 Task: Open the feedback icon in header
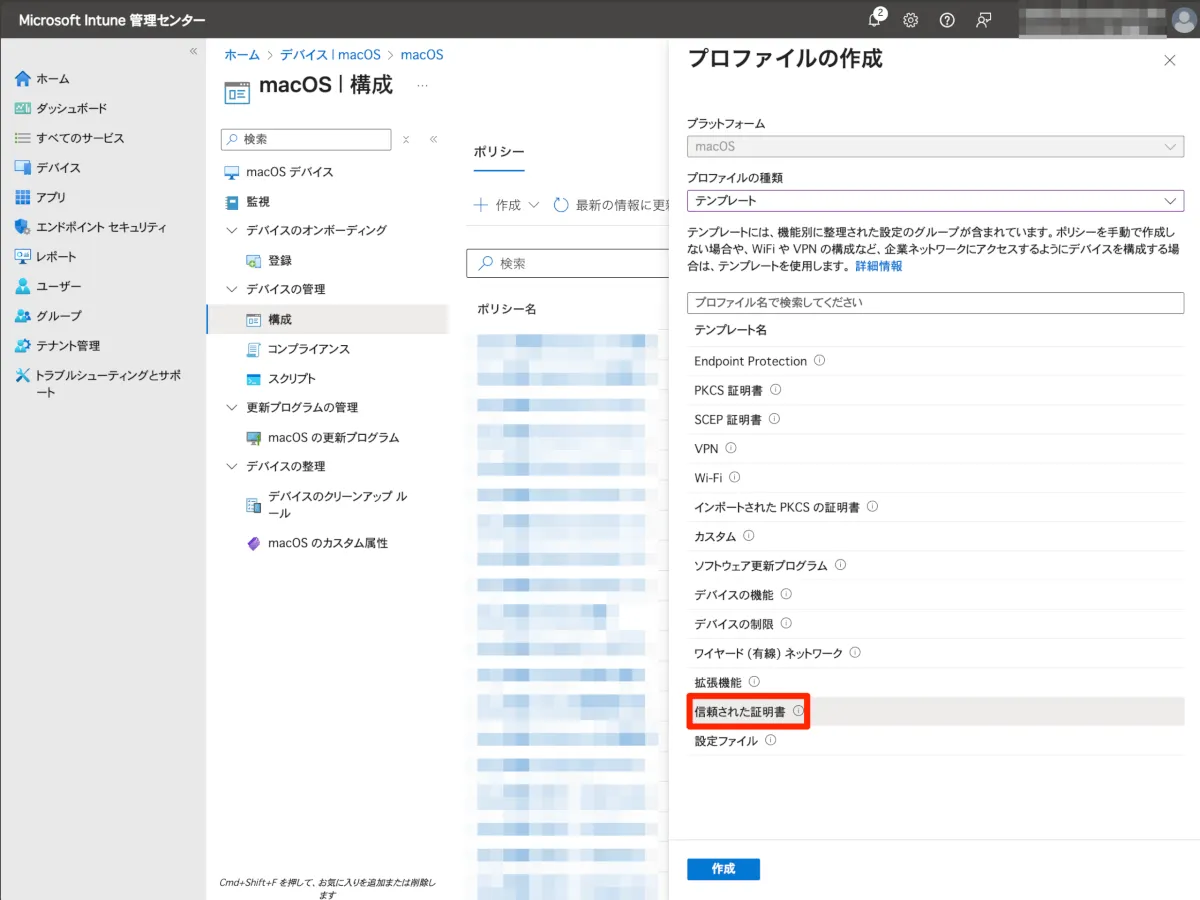point(984,20)
